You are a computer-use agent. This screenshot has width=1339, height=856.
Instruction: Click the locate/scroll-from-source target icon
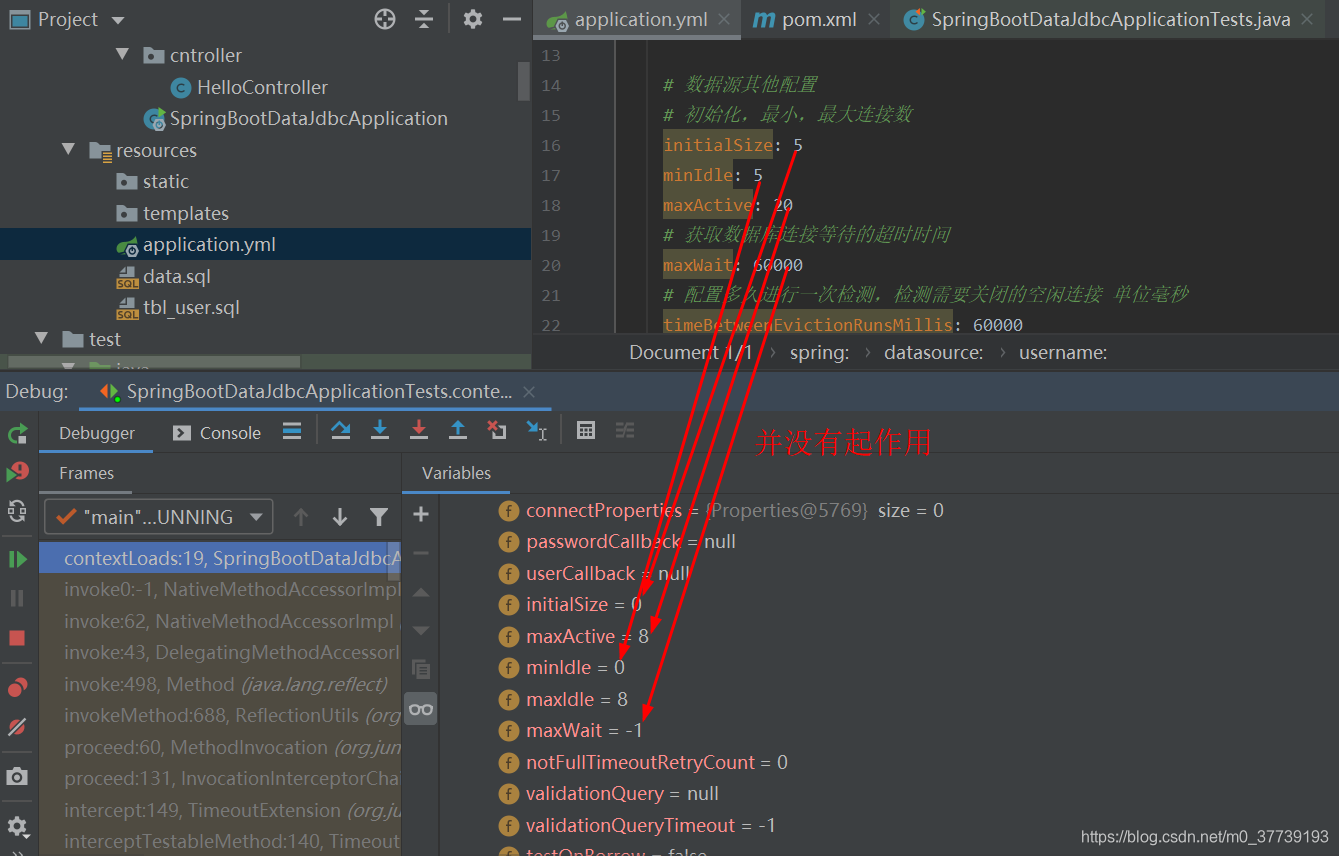(385, 19)
